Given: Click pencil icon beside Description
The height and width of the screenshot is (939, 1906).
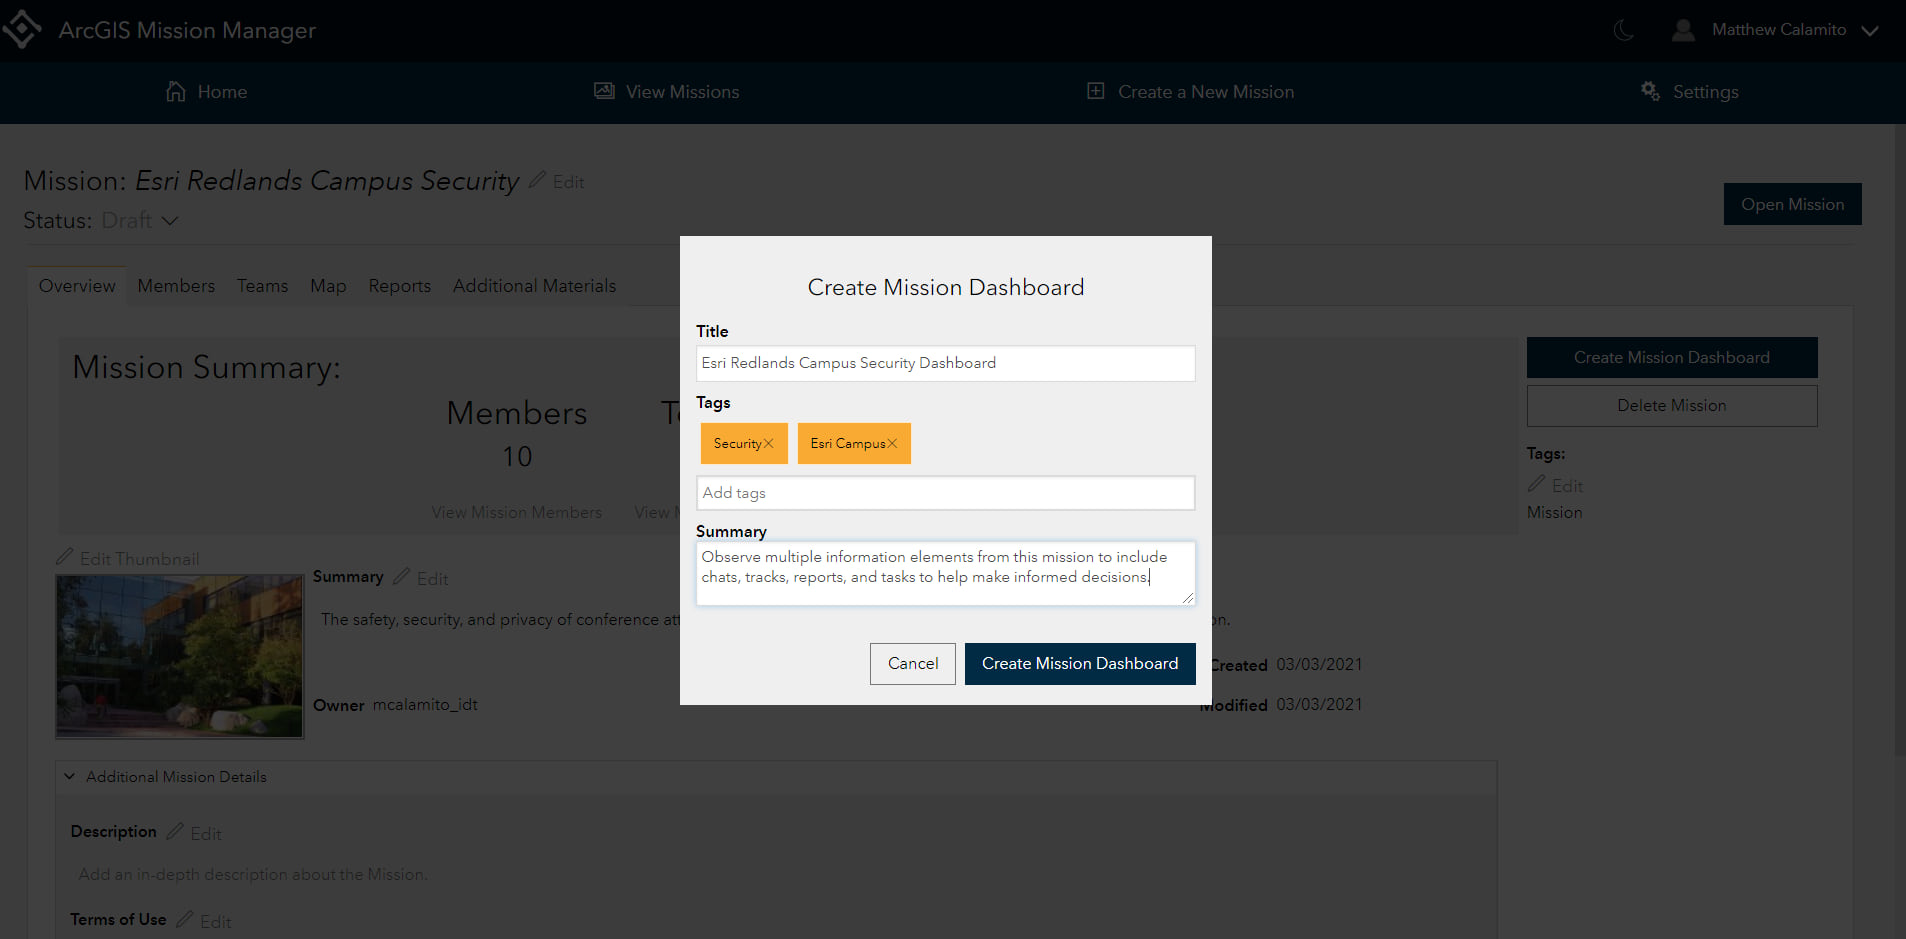Looking at the screenshot, I should pos(175,831).
